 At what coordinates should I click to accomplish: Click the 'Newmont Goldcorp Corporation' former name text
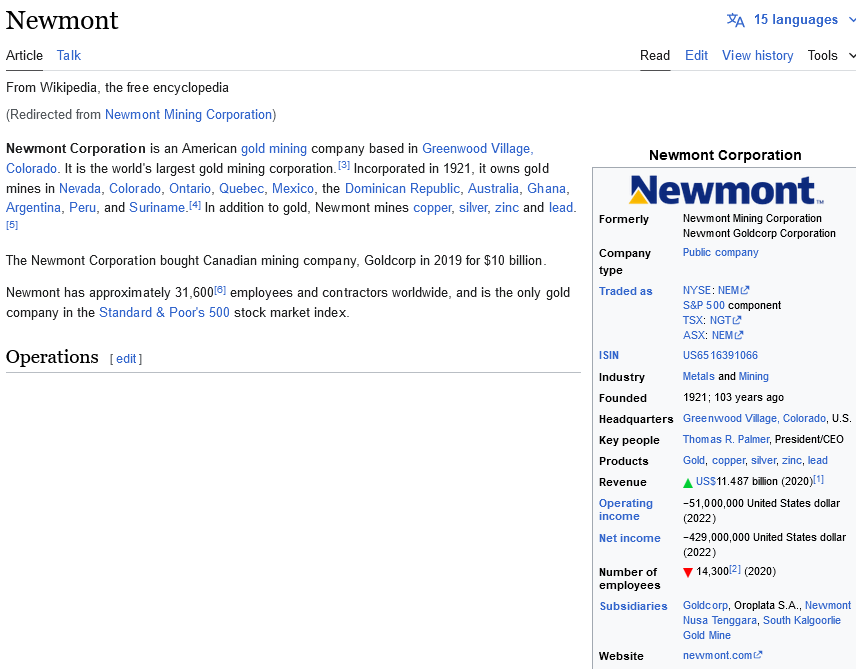759,233
